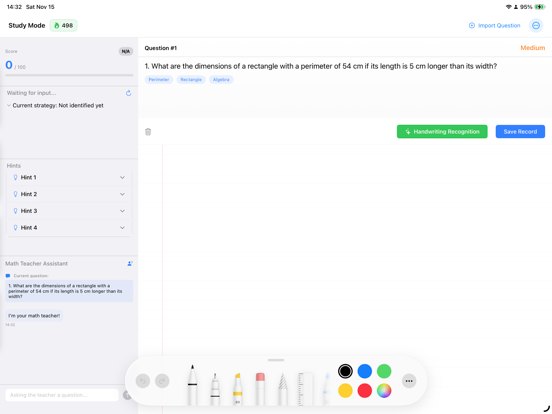Grab the drawing toolbar handle
The image size is (552, 414).
276,360
